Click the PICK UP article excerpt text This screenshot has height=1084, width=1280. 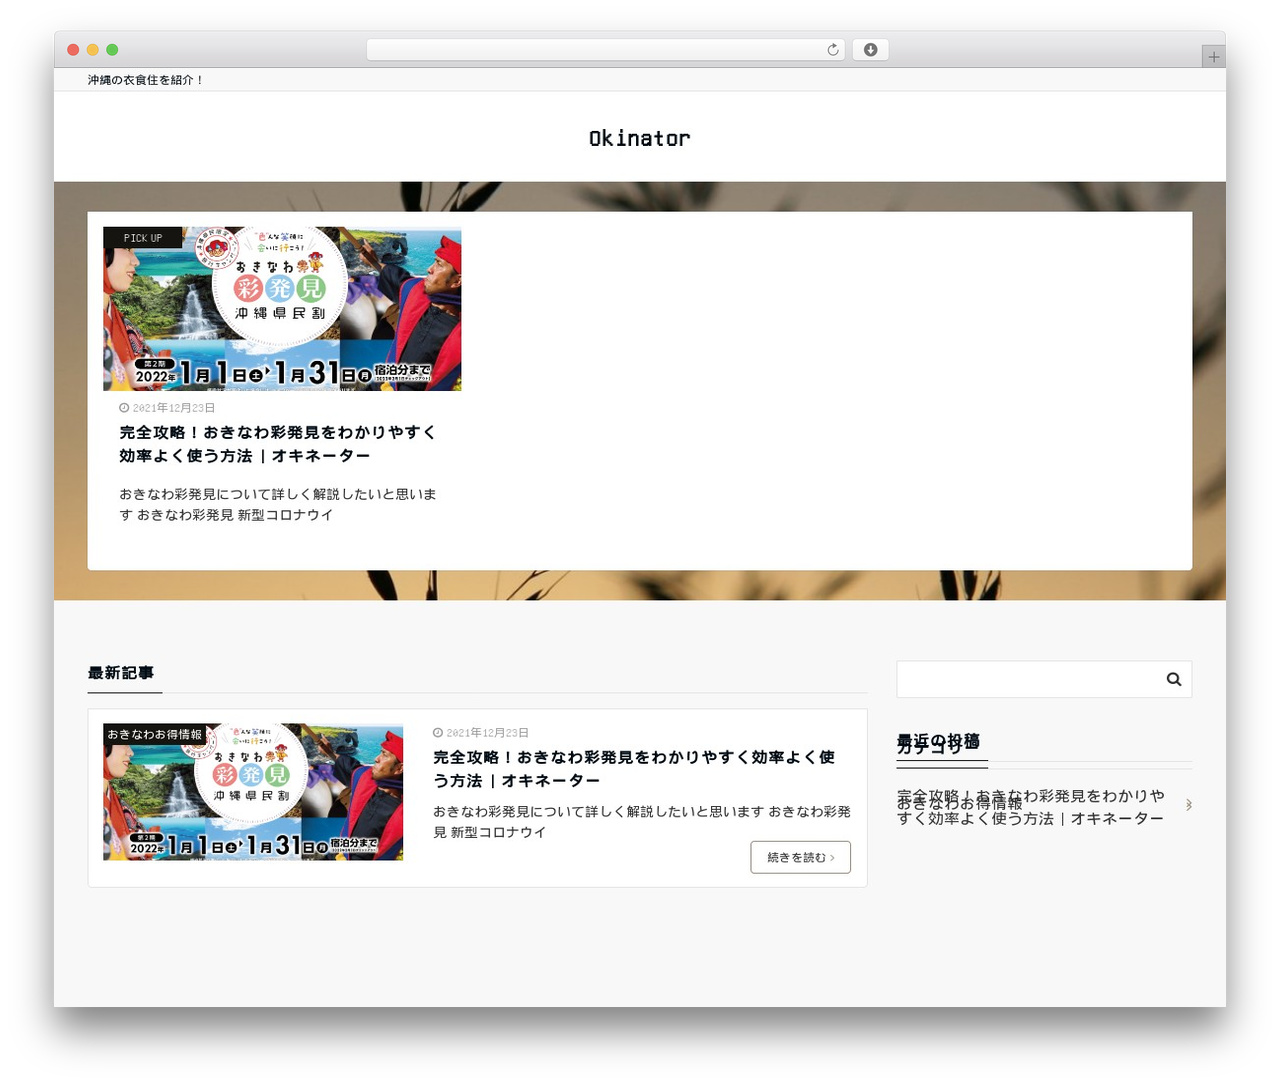pyautogui.click(x=278, y=504)
